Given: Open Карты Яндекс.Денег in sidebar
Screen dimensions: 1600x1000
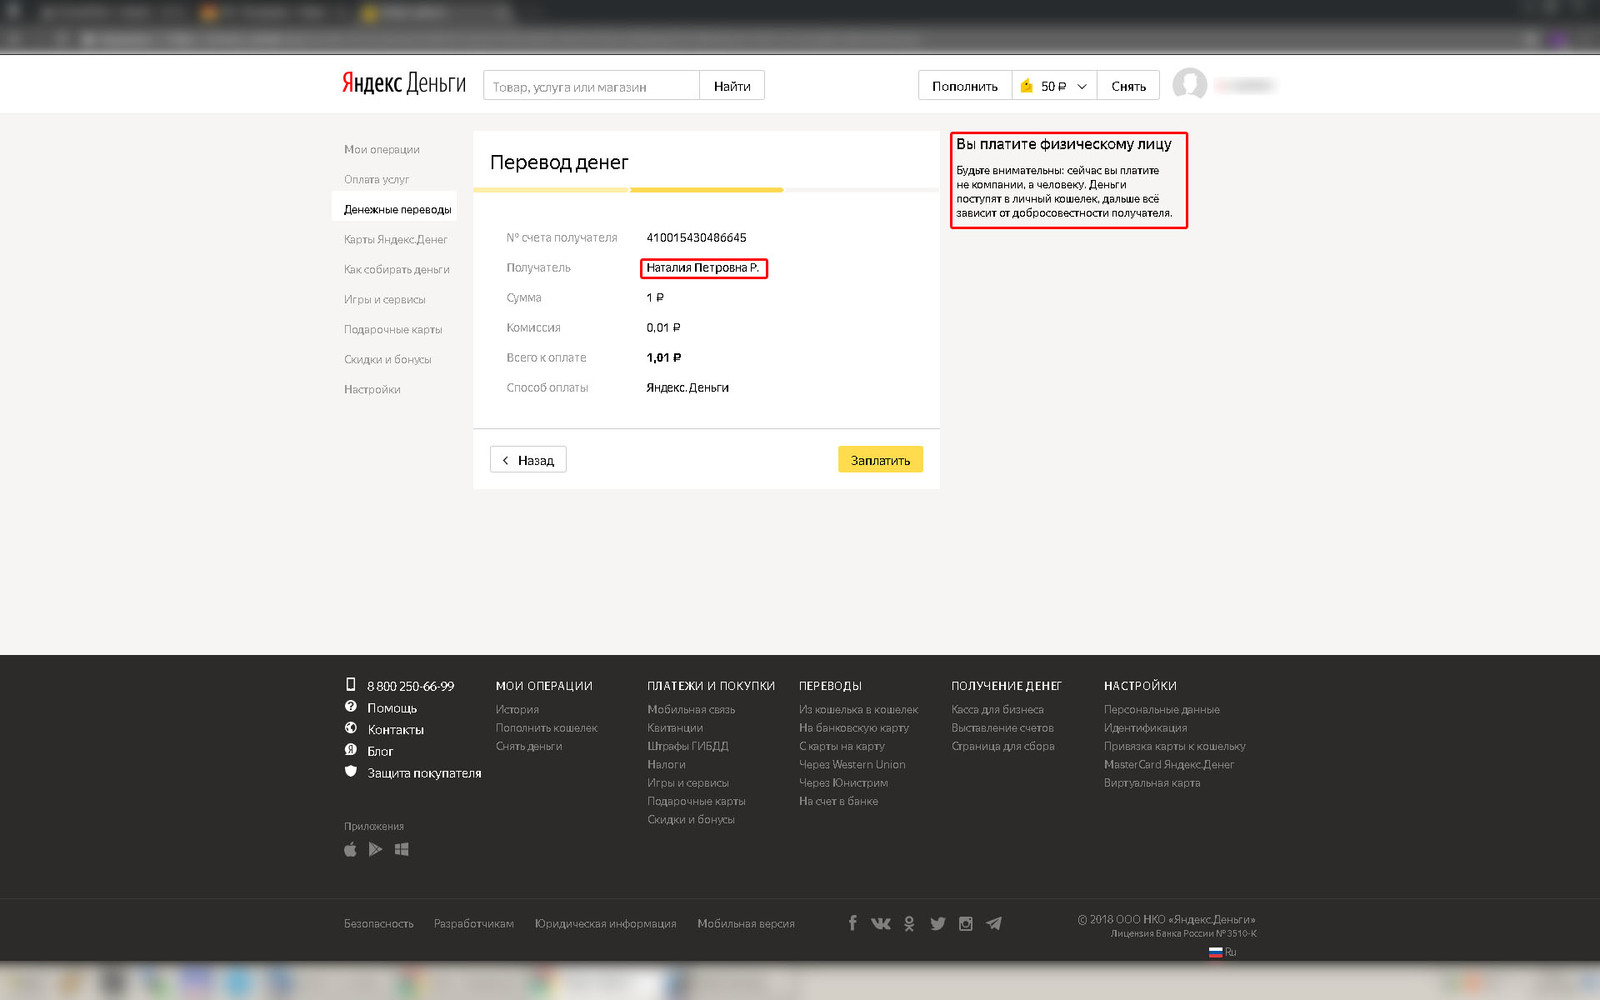Looking at the screenshot, I should point(396,240).
